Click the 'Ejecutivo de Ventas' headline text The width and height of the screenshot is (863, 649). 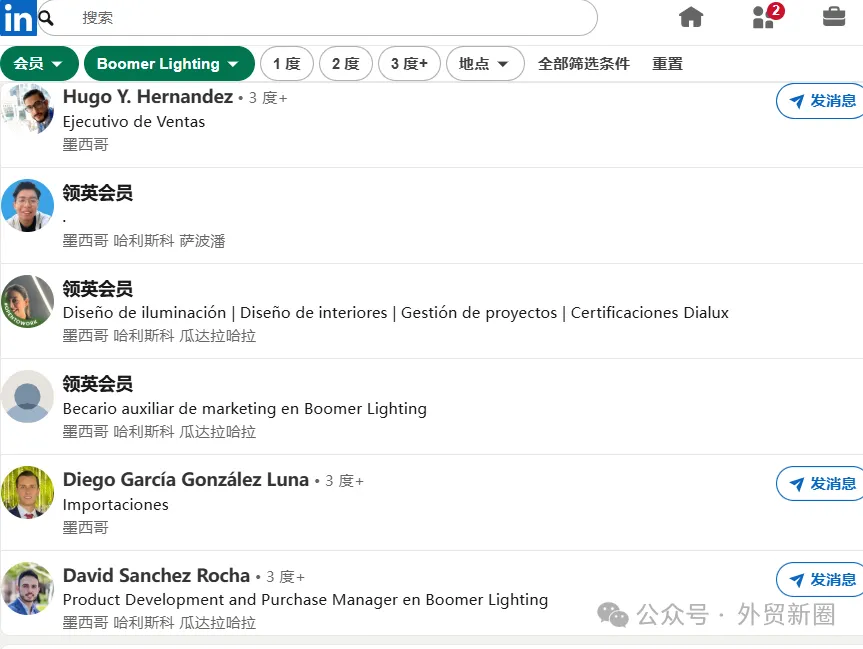[x=134, y=122]
